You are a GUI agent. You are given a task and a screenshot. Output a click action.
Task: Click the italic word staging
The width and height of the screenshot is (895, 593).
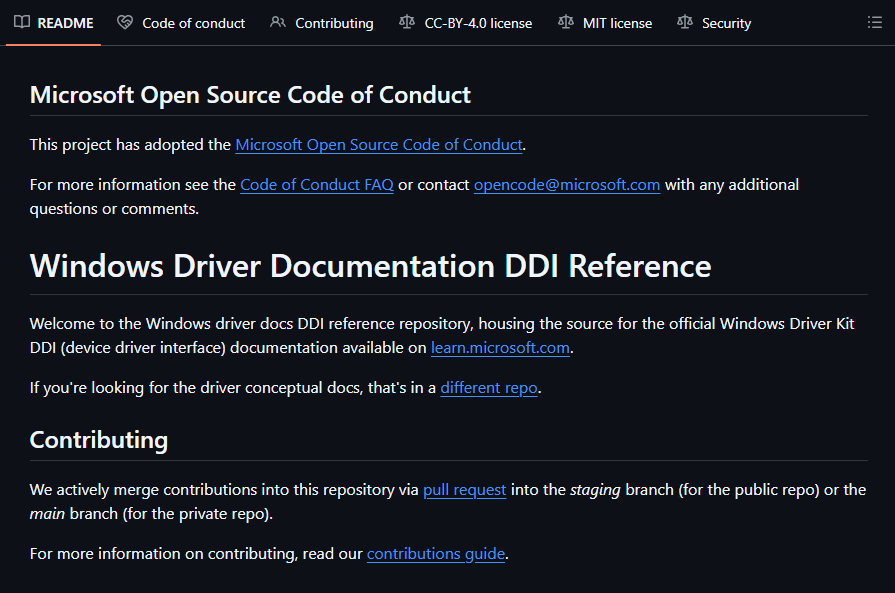click(x=595, y=490)
